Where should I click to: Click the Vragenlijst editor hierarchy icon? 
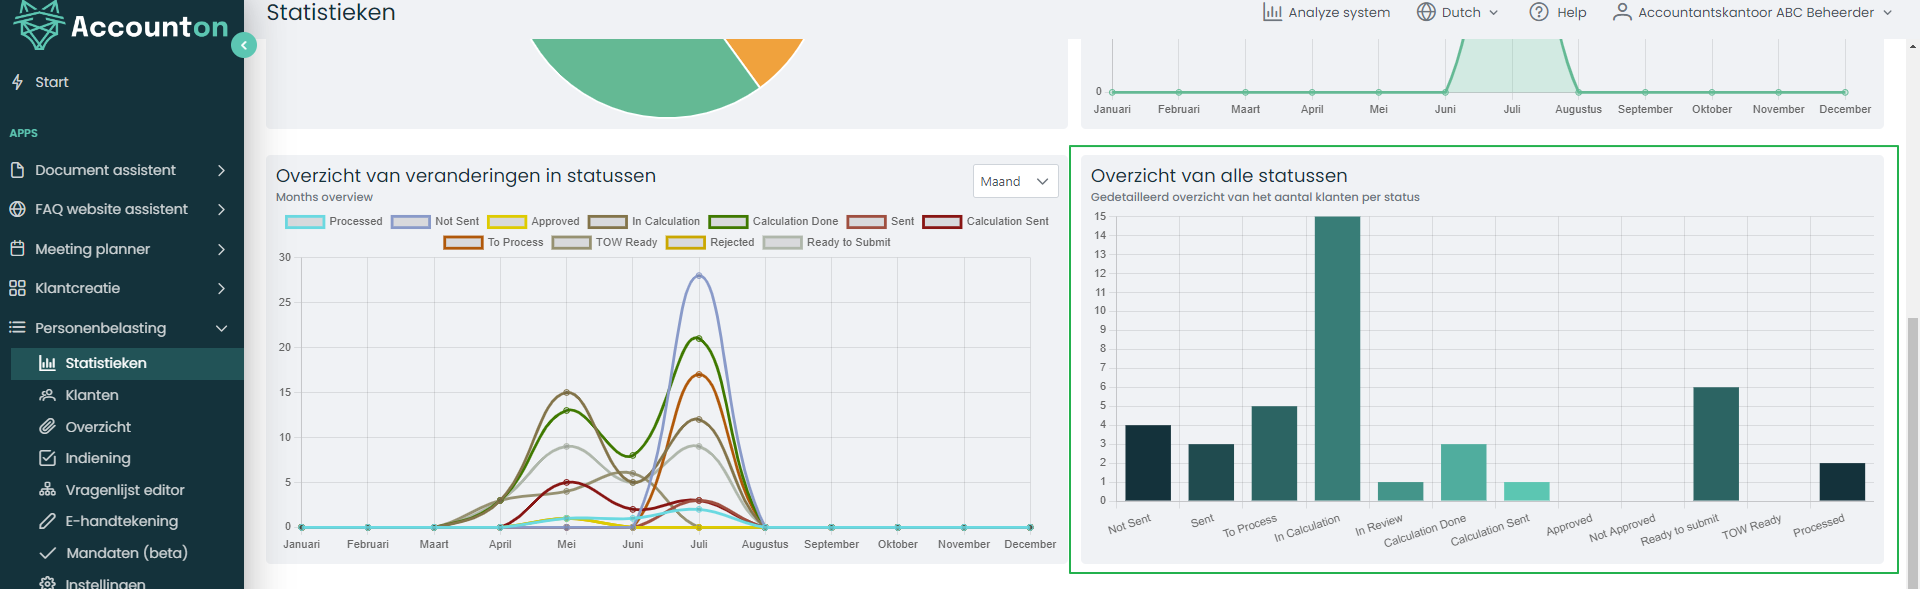[47, 490]
